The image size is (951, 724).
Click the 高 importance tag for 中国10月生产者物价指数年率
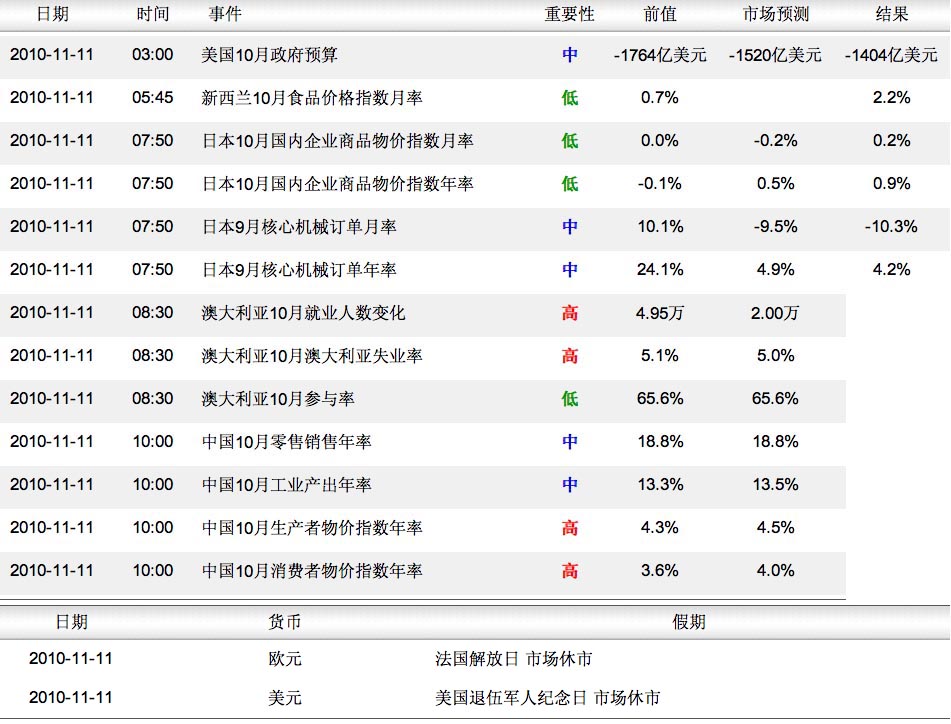pos(569,528)
